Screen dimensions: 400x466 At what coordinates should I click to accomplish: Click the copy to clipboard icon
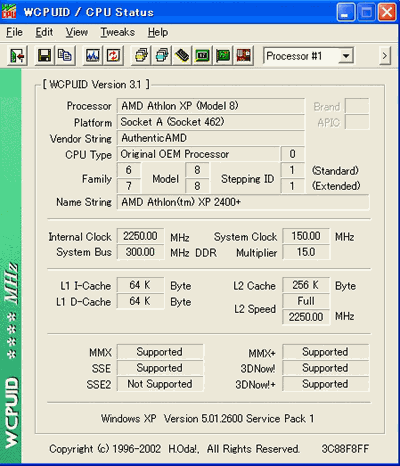[65, 56]
